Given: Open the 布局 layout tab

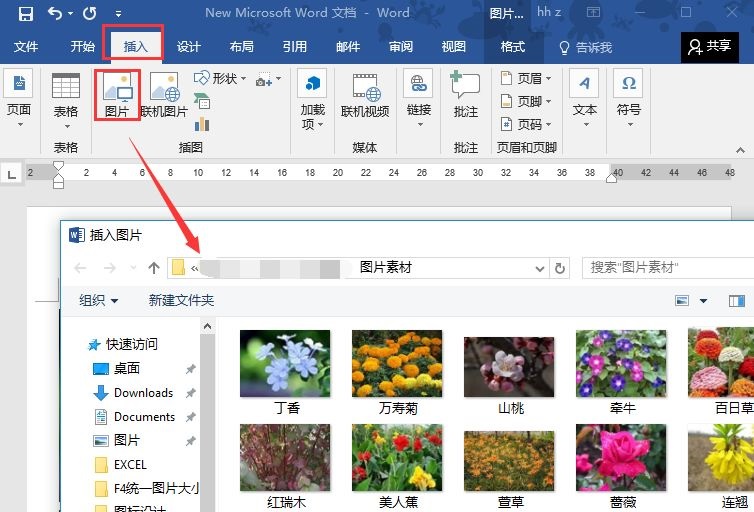Looking at the screenshot, I should tap(241, 47).
